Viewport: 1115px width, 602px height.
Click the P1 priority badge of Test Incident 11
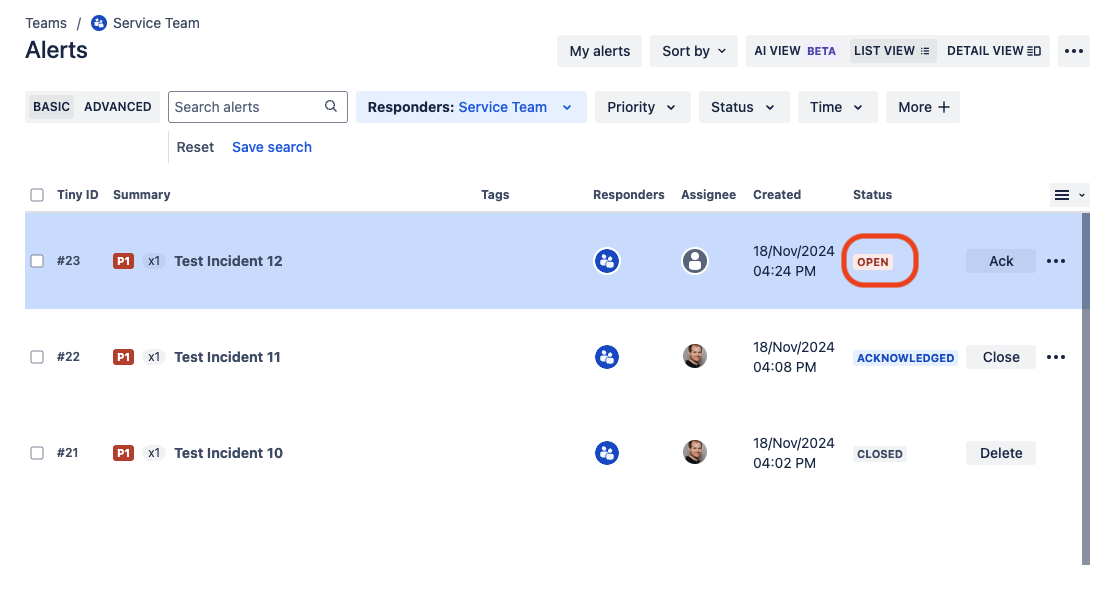[124, 357]
